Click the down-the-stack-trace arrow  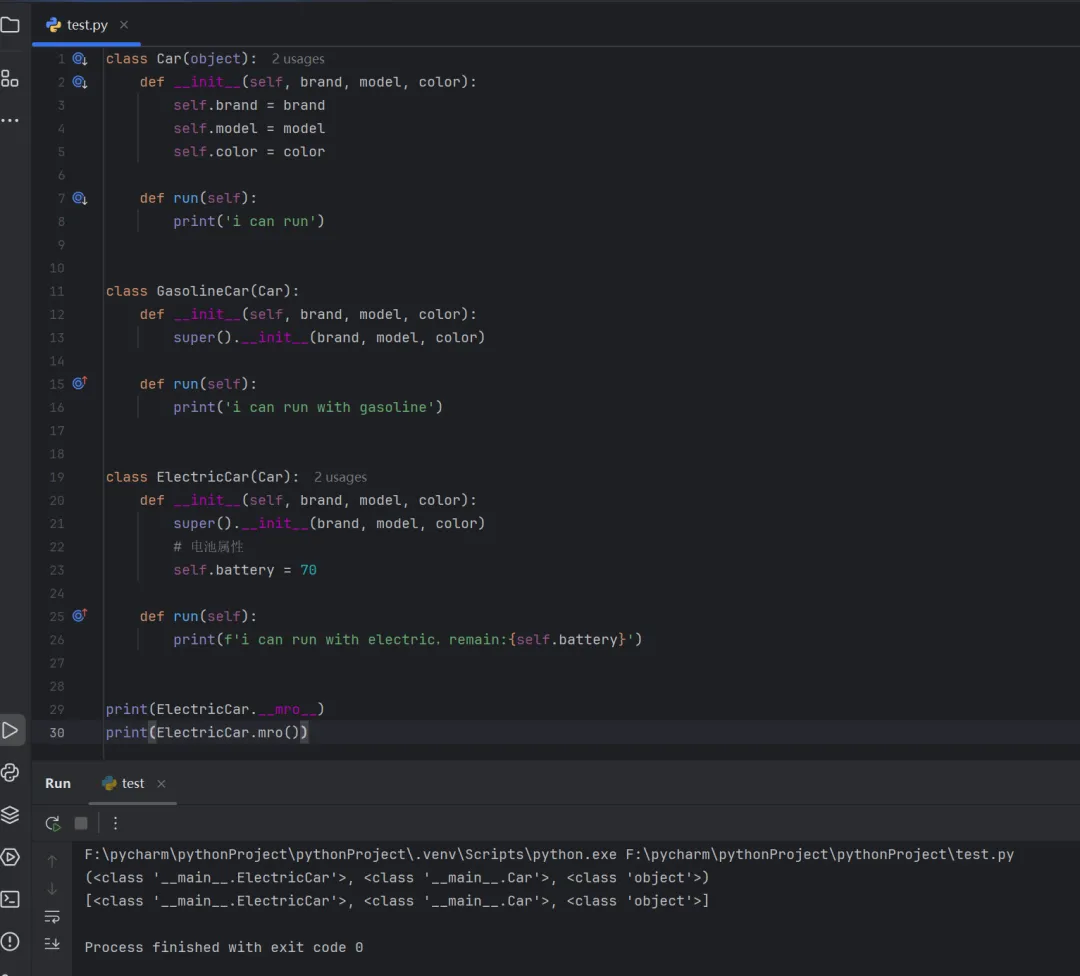(x=52, y=889)
